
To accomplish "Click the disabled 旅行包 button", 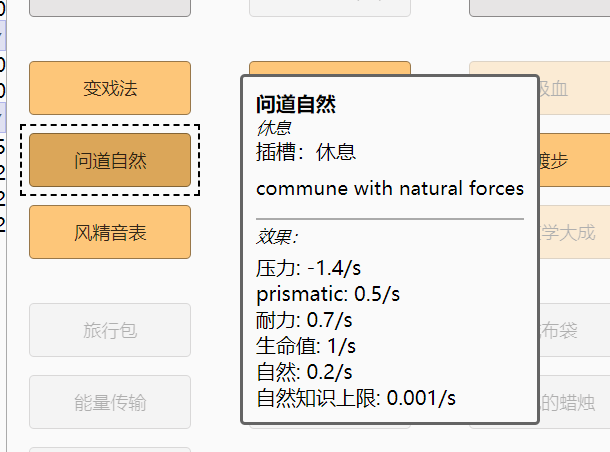I will [x=110, y=330].
